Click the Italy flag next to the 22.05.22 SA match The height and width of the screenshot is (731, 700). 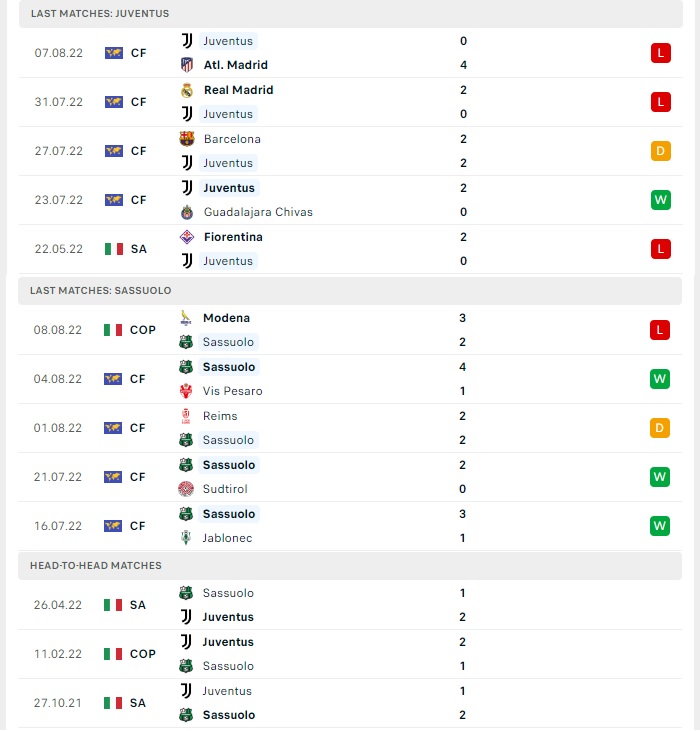(x=114, y=249)
